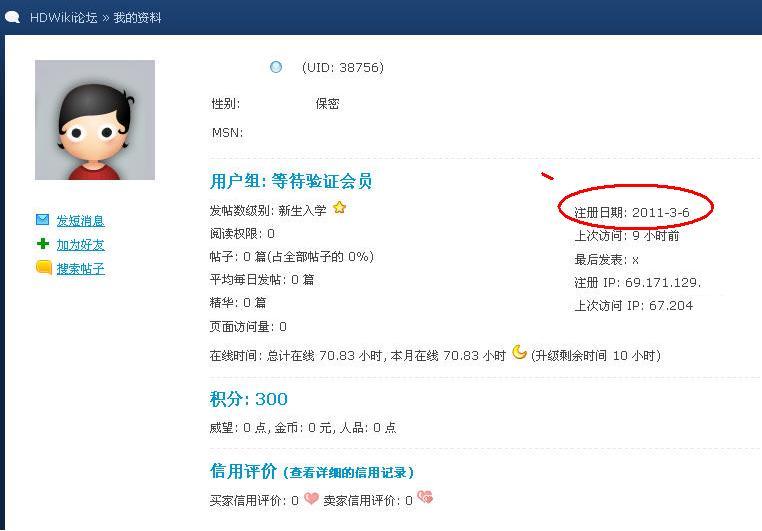Click the envelope icon beside 发短消息
The height and width of the screenshot is (531, 762).
[42, 220]
